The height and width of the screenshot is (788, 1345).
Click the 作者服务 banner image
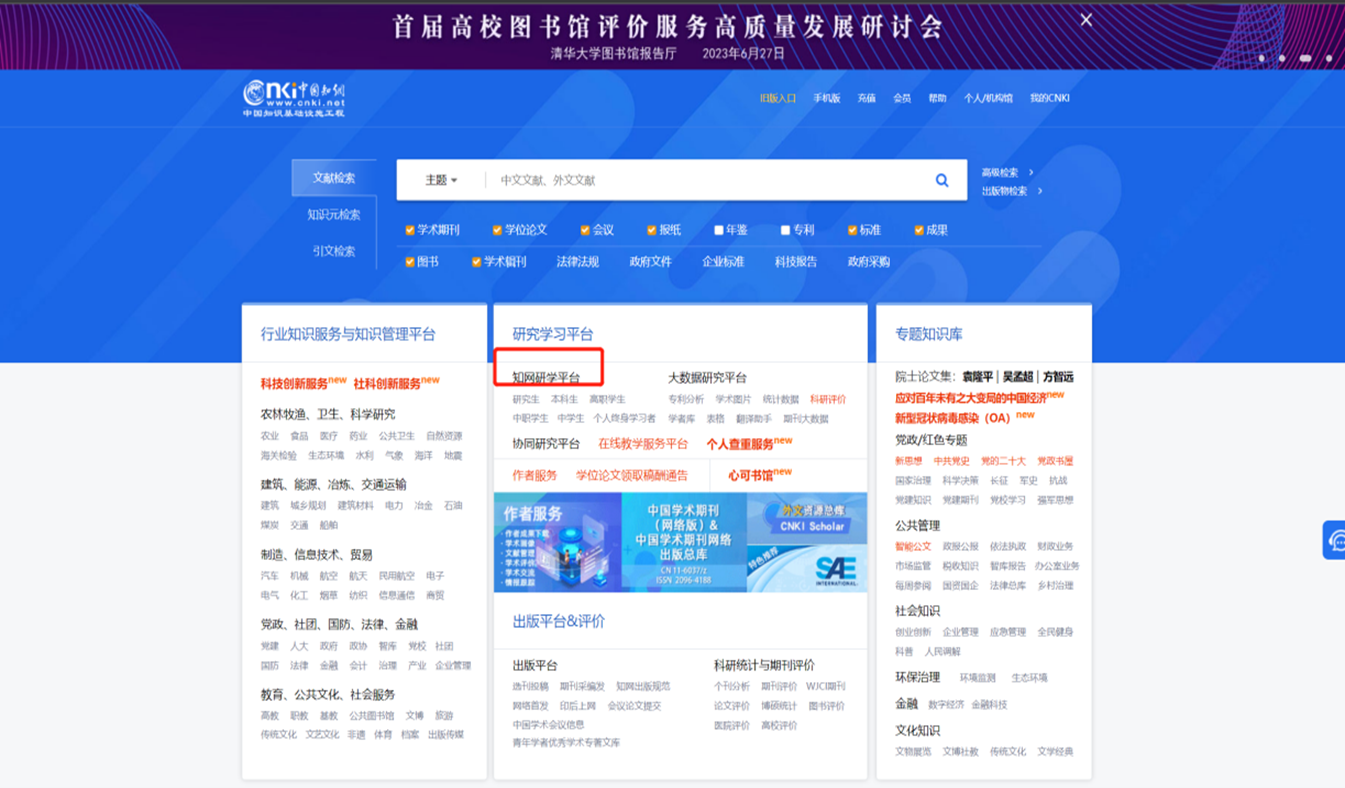557,542
